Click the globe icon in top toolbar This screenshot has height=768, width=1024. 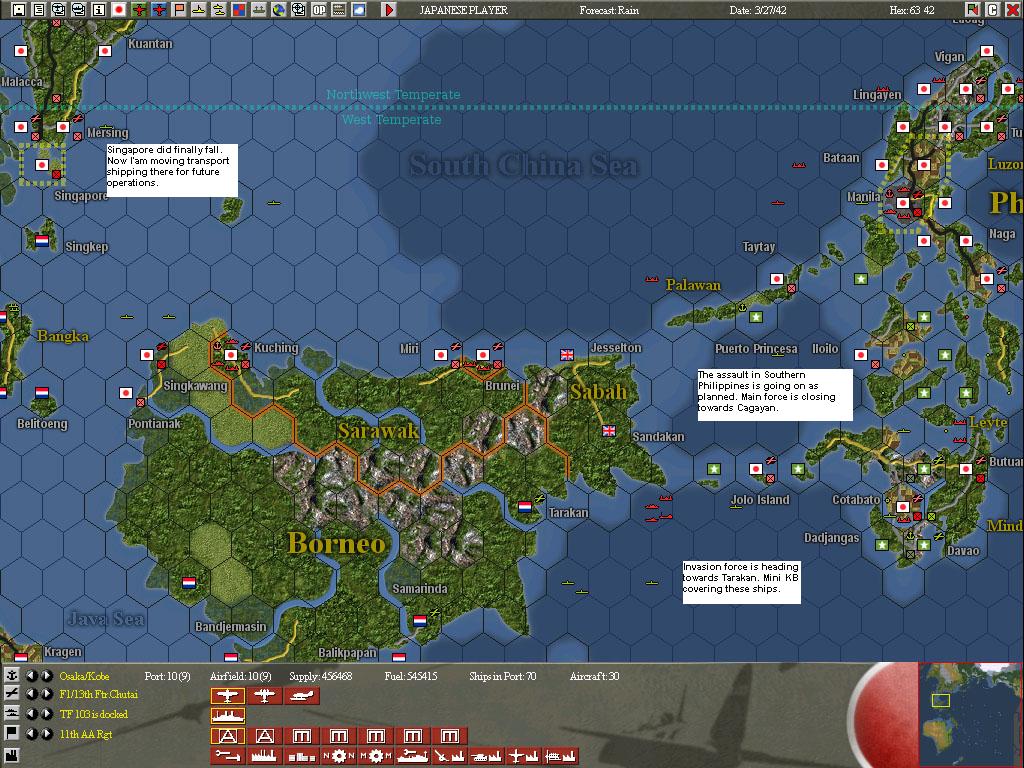pos(279,10)
